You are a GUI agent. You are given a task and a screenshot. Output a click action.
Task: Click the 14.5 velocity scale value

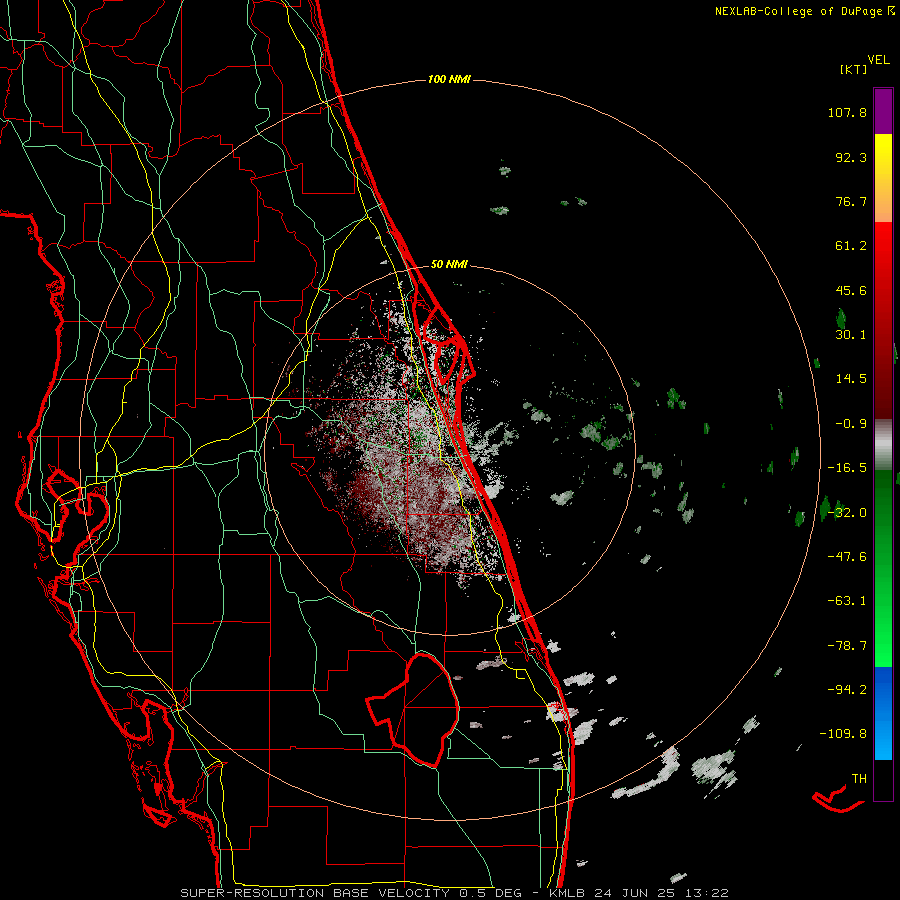click(x=851, y=379)
